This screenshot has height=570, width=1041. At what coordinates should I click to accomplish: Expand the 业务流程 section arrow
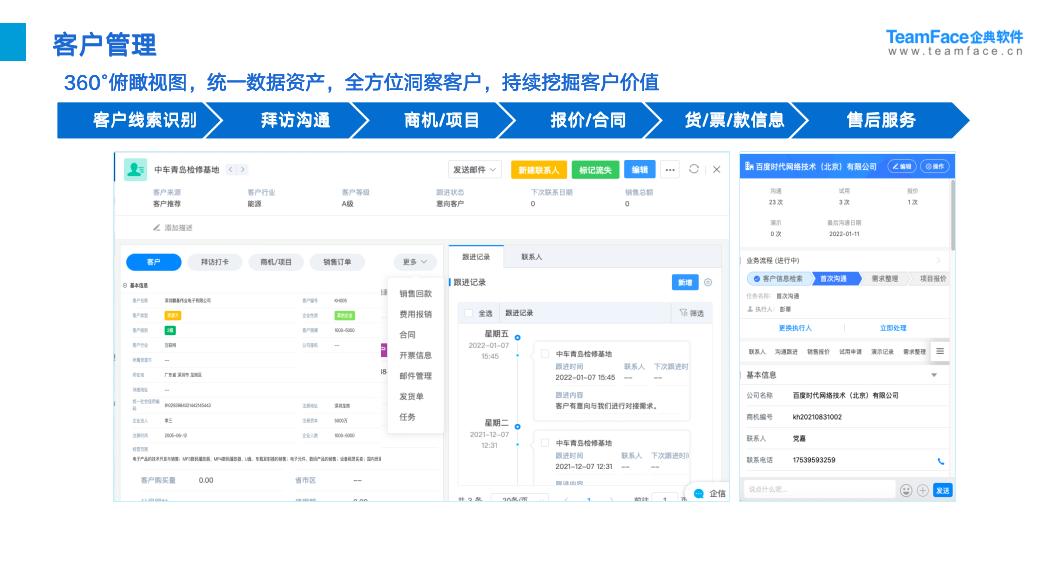coord(939,260)
